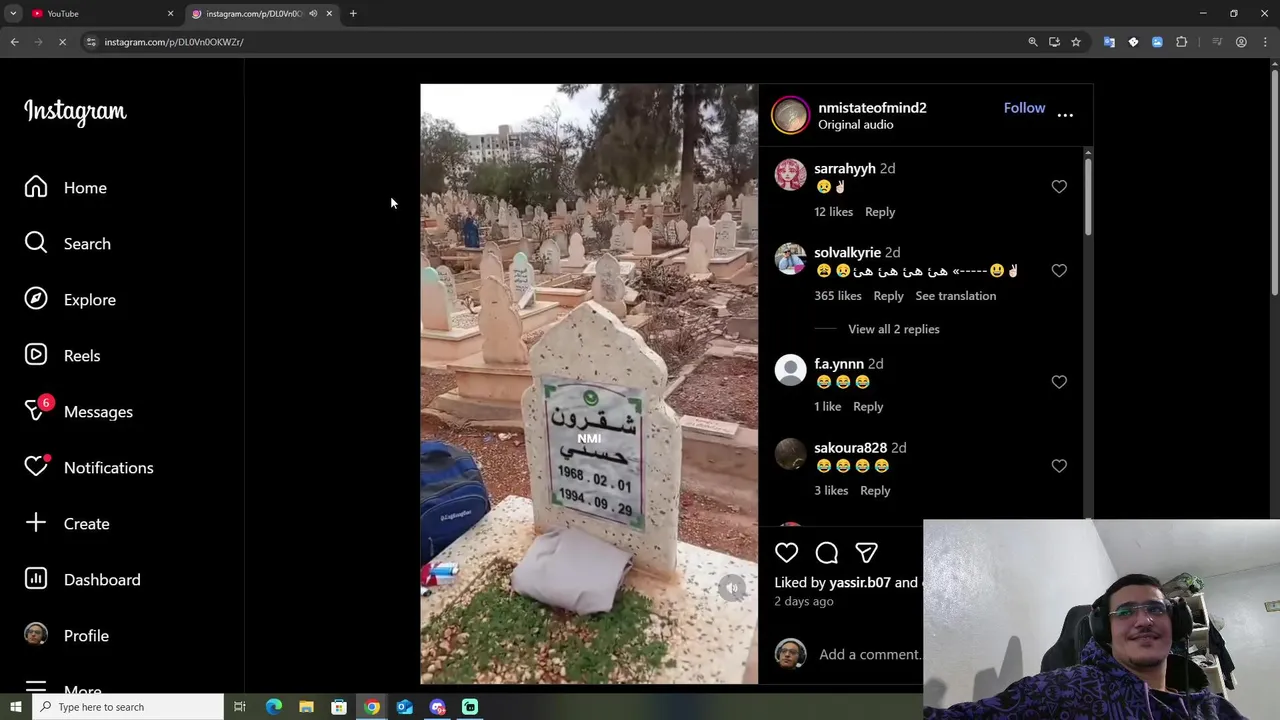Click the Instagram logo wordmark

click(x=75, y=111)
